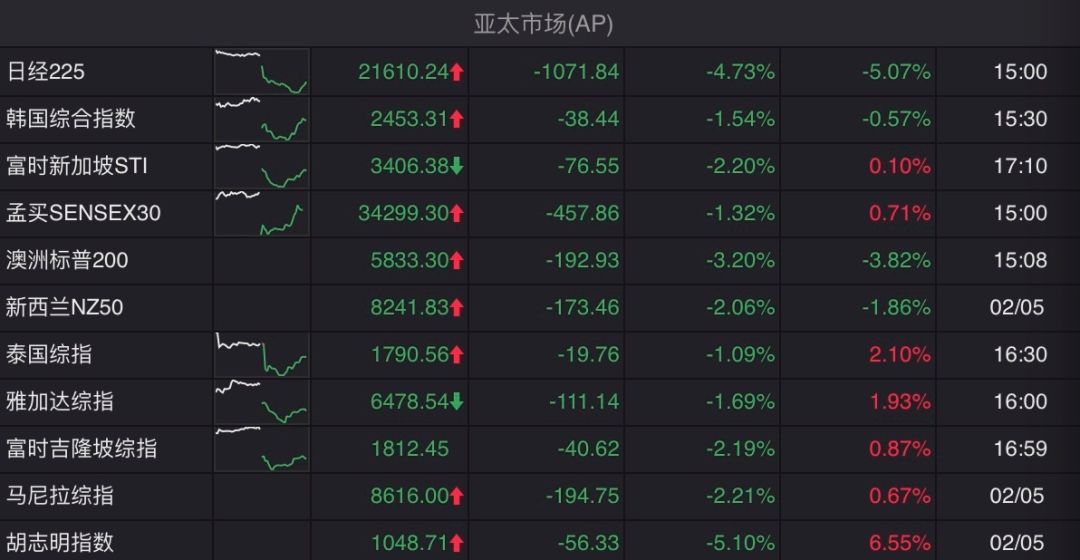Select the 马尼拉综指 index name
This screenshot has height=560, width=1080.
click(60, 496)
